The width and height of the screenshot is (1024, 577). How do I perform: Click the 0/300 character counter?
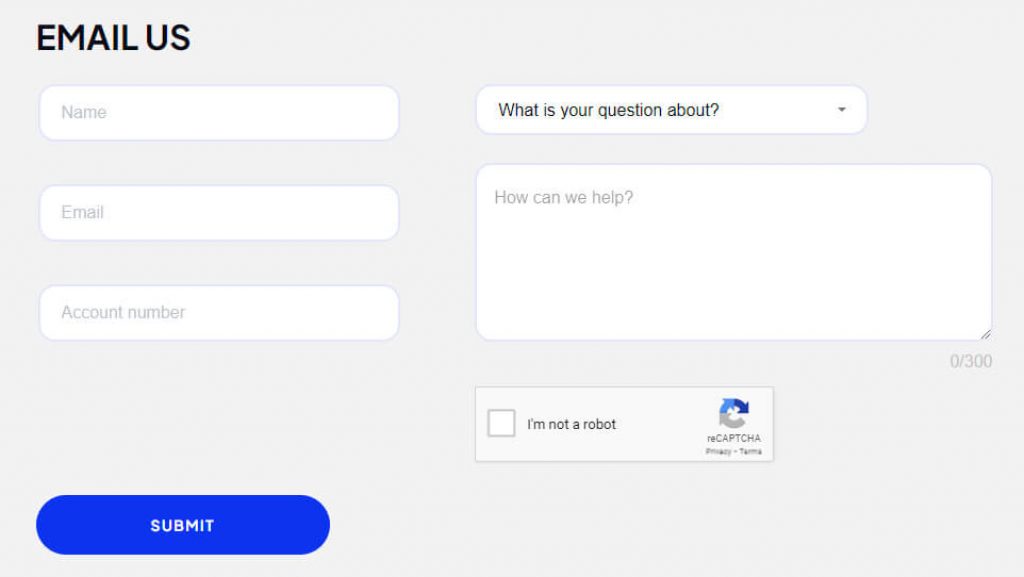tap(971, 362)
